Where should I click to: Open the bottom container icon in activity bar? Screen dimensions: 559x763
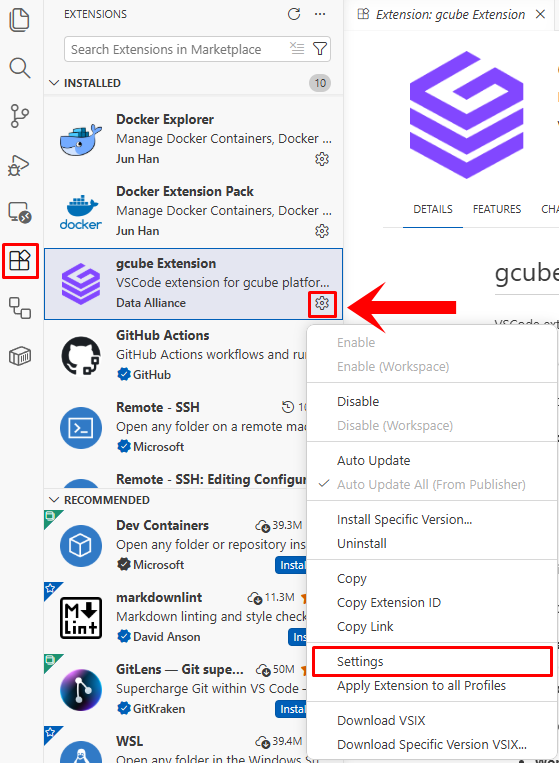20,356
